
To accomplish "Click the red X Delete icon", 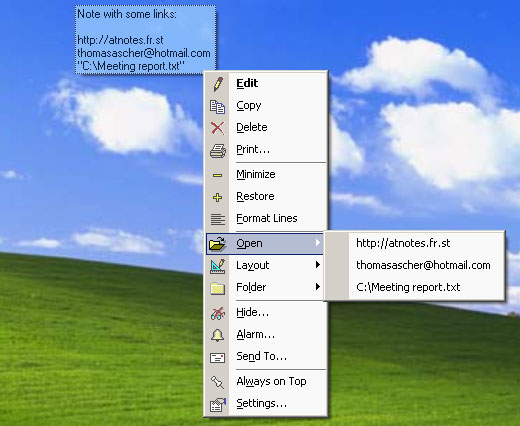I will coord(217,128).
